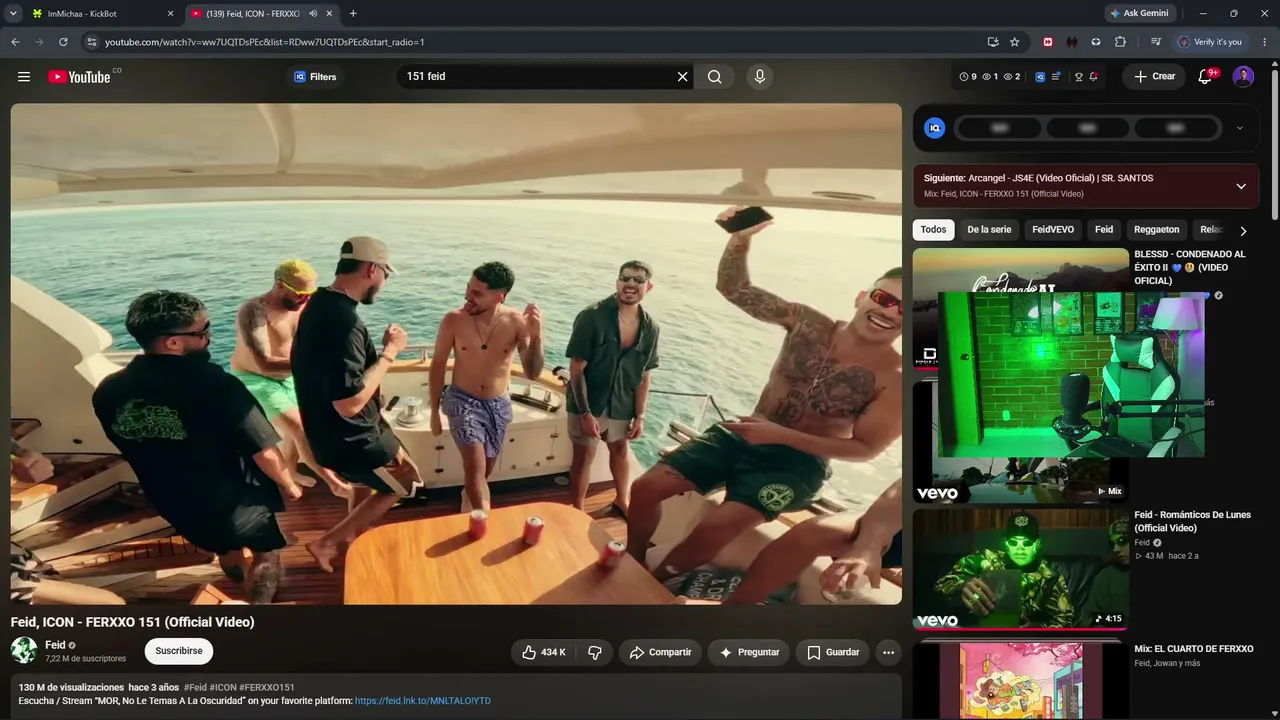Open the feid.lnk.to link in description
The image size is (1280, 720).
423,701
